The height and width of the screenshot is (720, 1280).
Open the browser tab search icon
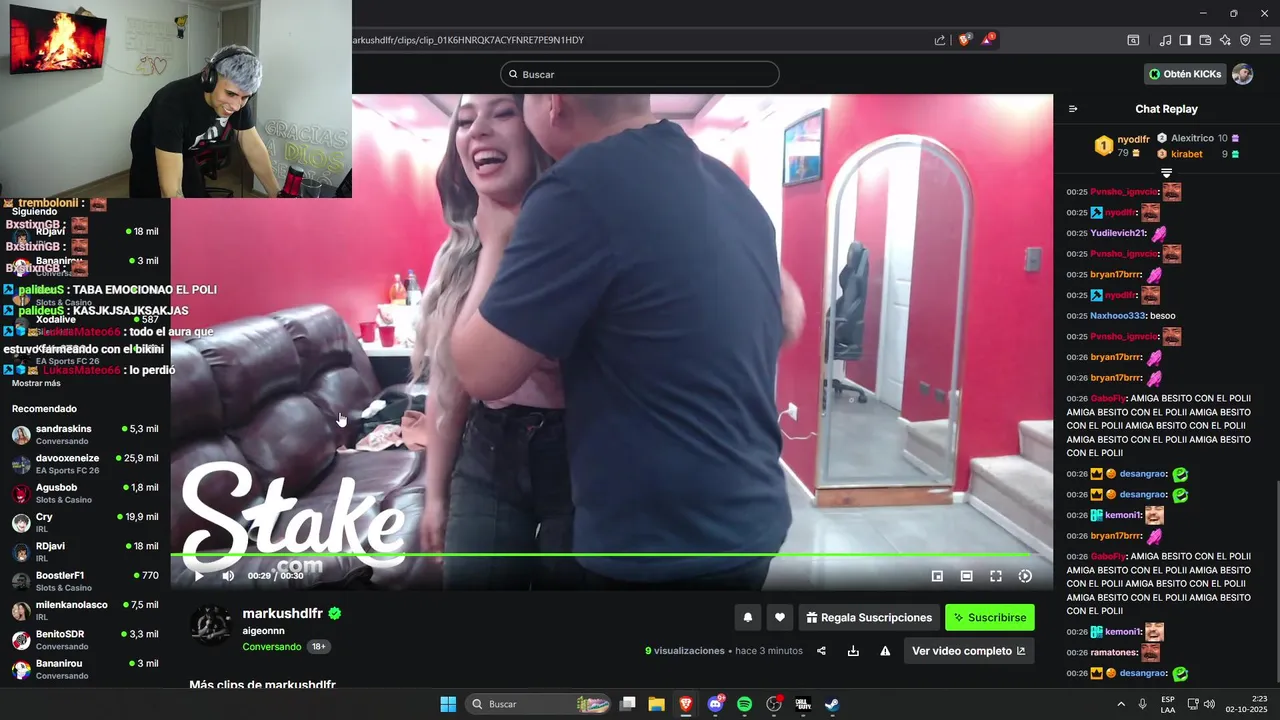point(1133,40)
